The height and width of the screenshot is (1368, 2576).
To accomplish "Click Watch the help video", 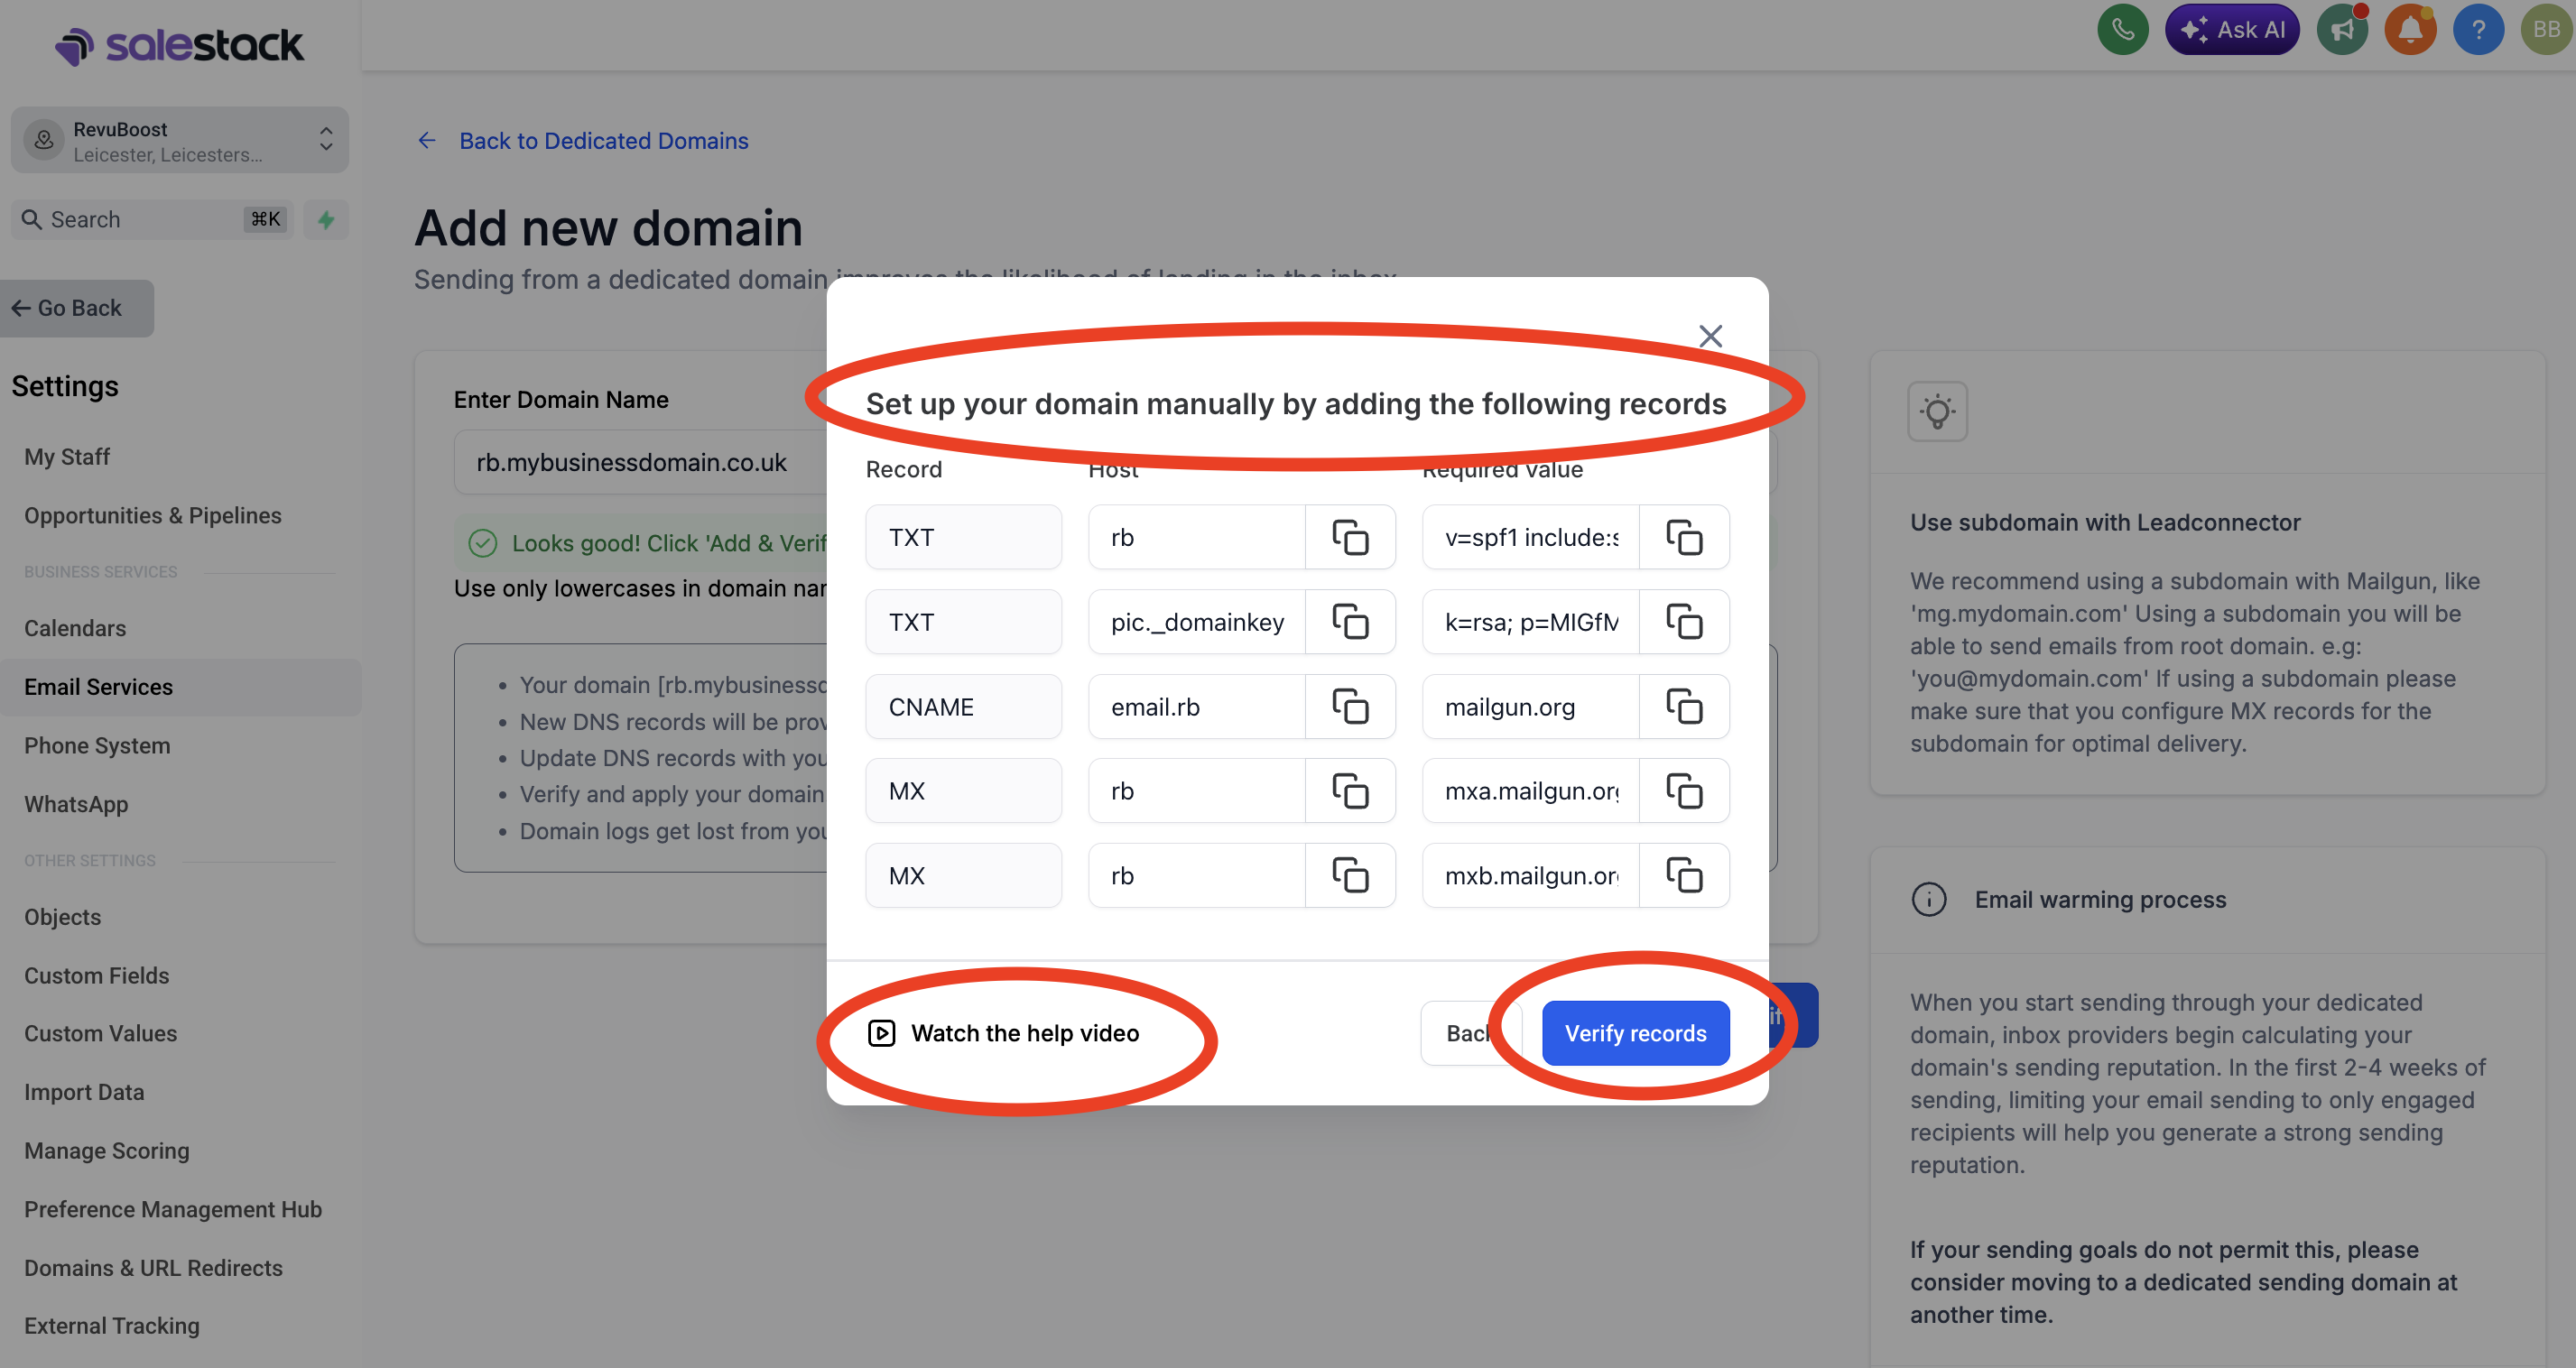I will pos(1003,1033).
